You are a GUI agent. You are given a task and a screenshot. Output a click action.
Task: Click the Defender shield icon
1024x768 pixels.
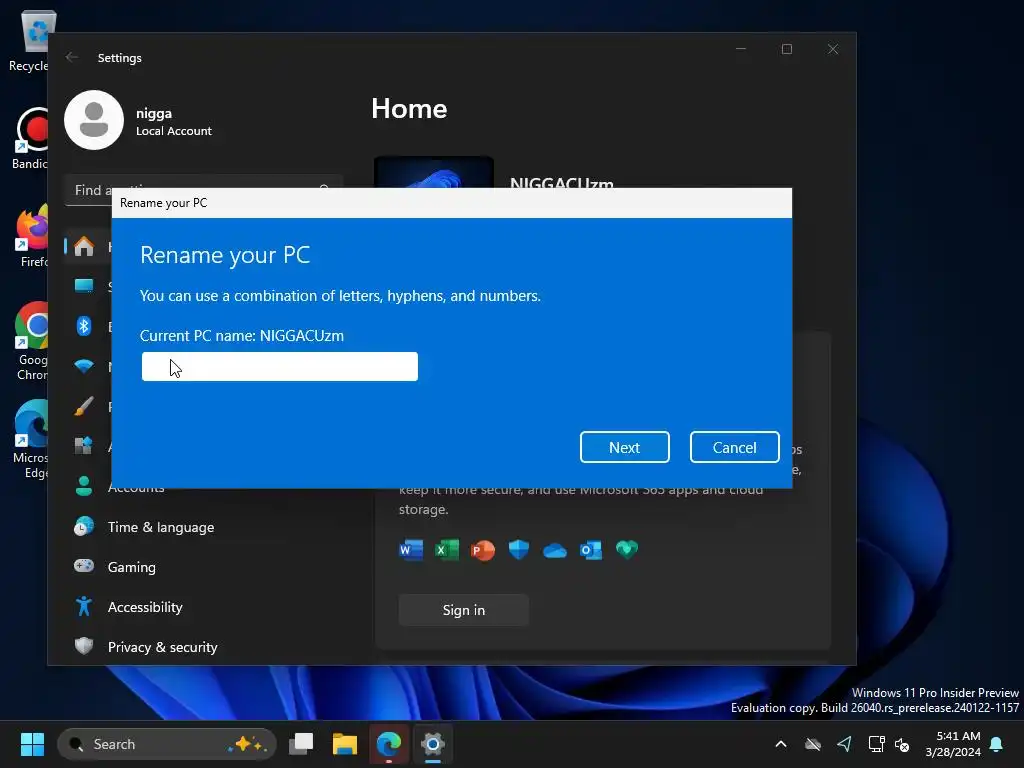pyautogui.click(x=519, y=550)
